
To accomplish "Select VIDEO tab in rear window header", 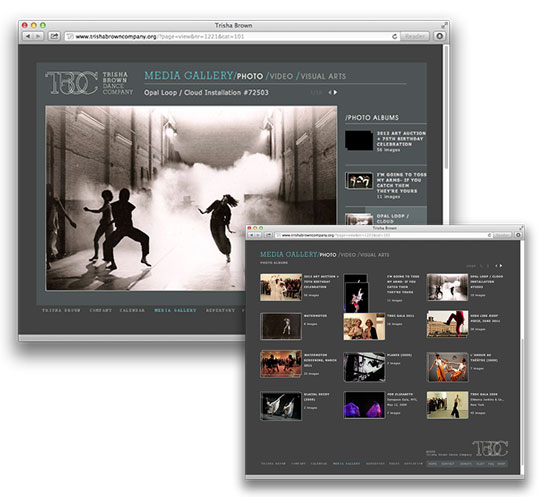I will [281, 76].
